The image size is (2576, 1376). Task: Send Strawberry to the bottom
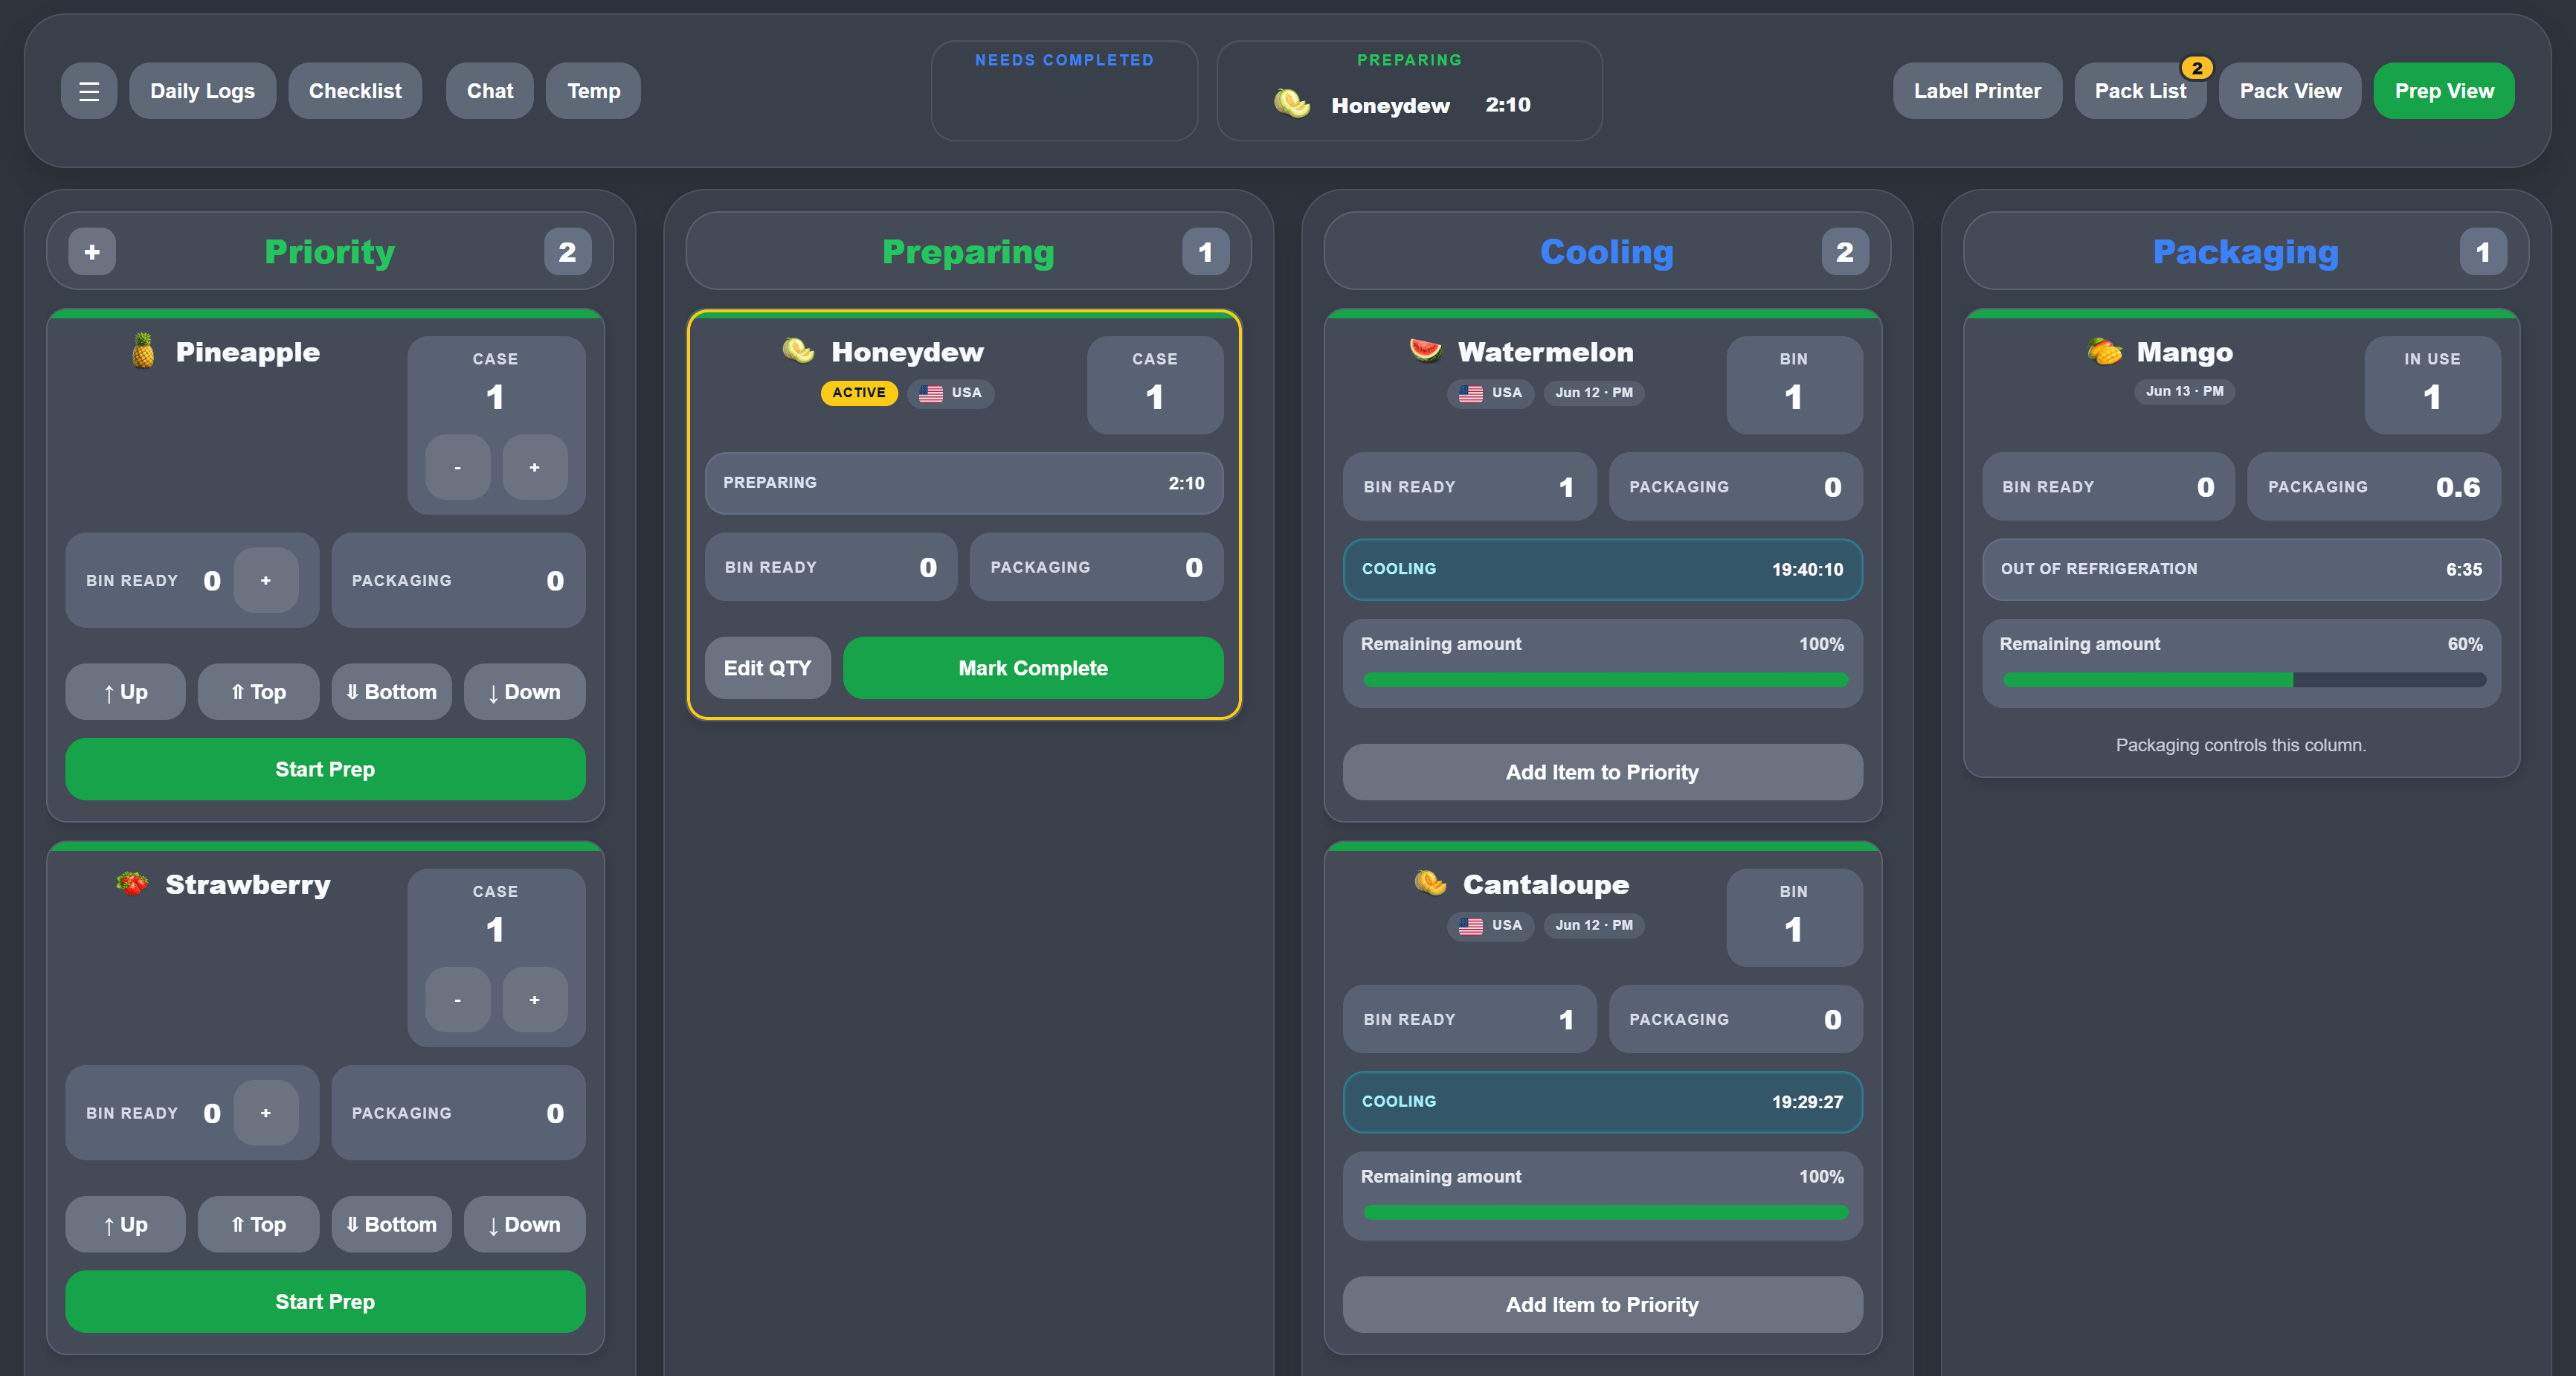click(392, 1225)
